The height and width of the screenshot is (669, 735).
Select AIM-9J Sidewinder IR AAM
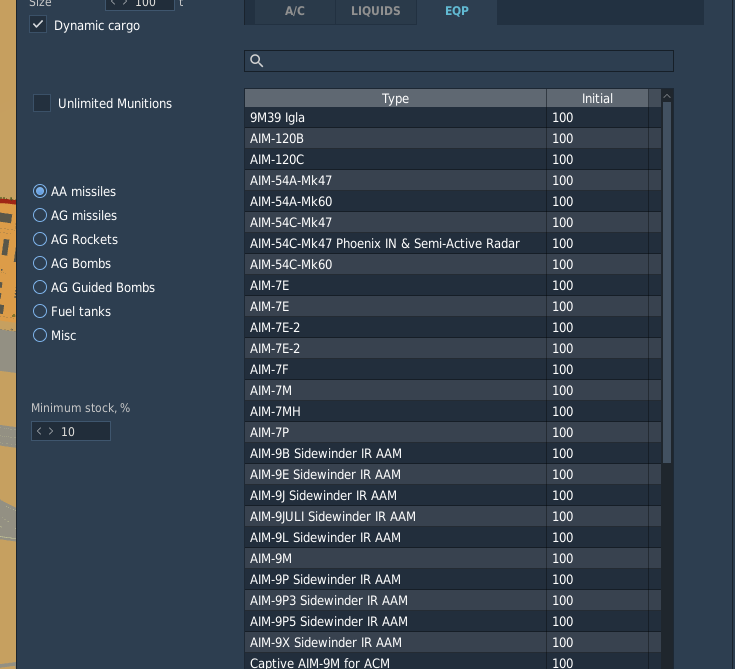pyautogui.click(x=453, y=496)
